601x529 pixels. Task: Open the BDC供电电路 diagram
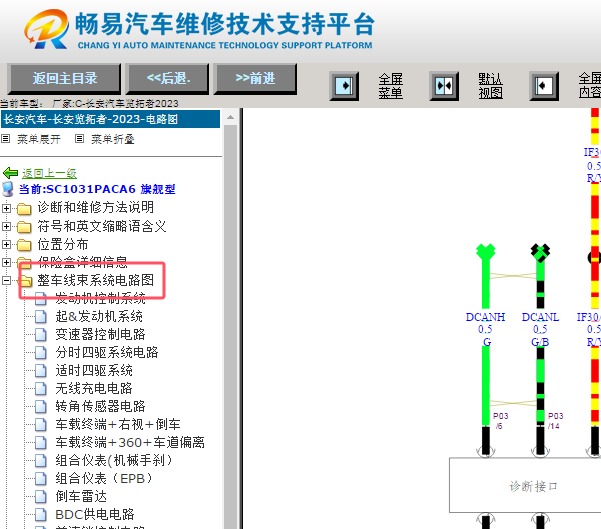[95, 514]
